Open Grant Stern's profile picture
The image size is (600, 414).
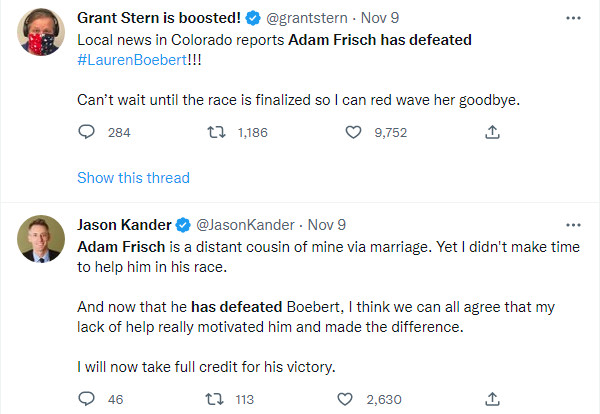coord(41,32)
